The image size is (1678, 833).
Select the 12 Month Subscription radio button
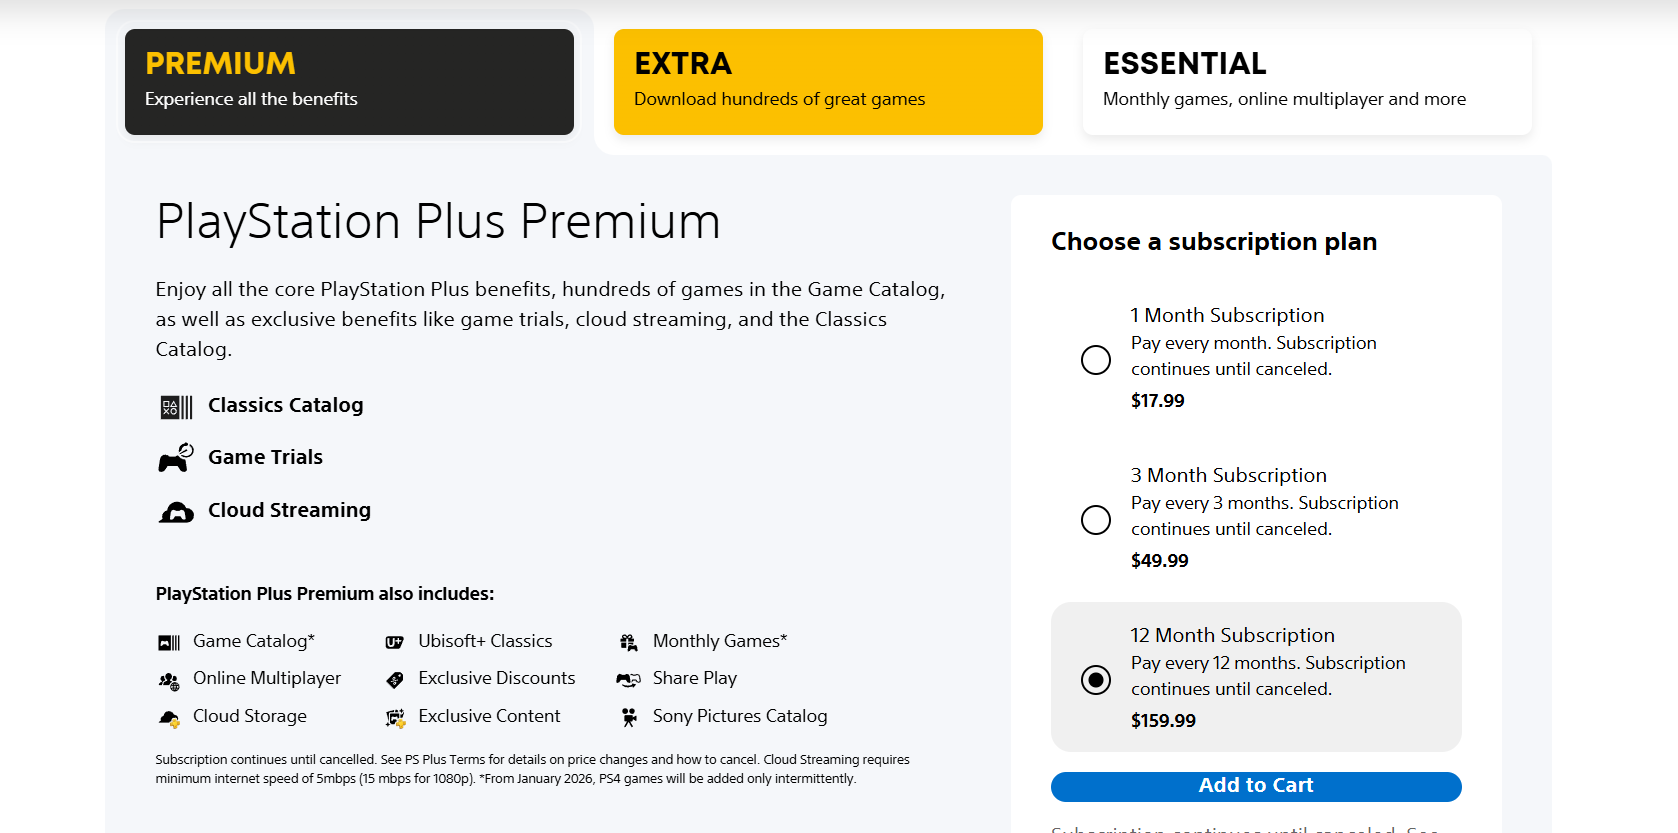[1096, 680]
